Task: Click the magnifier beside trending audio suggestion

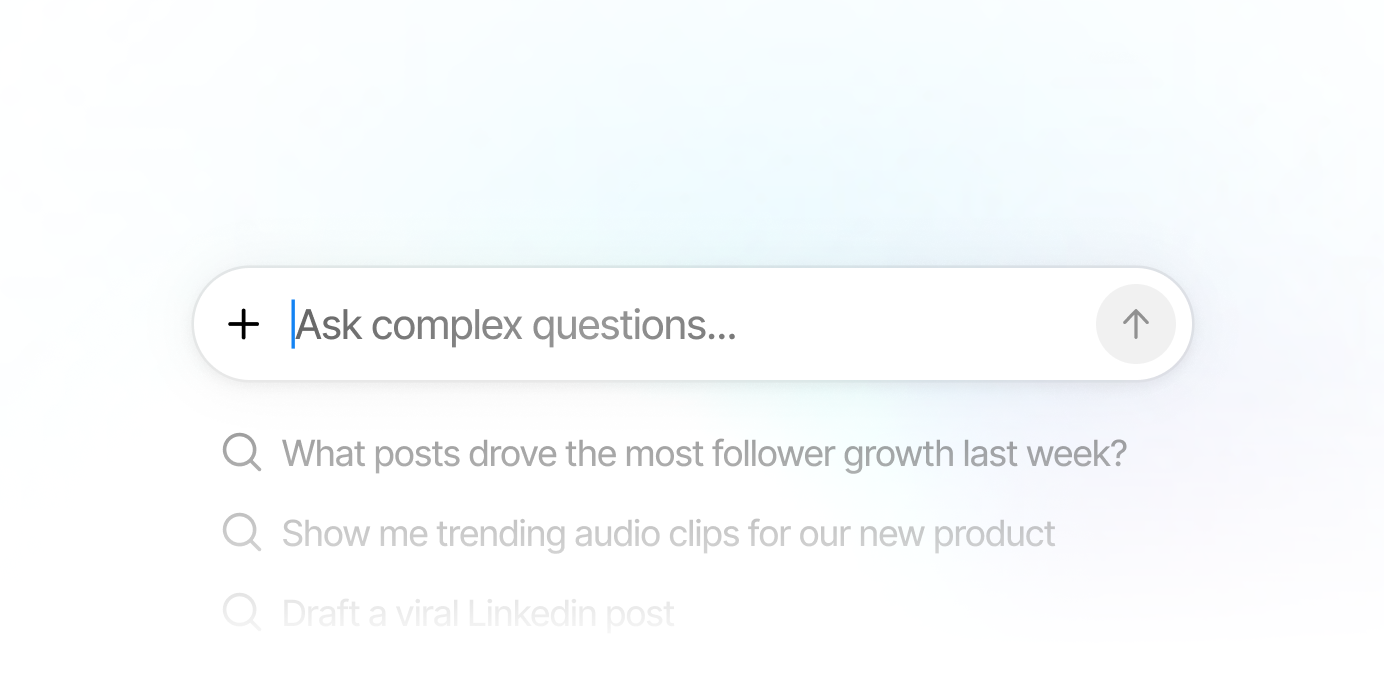Action: click(241, 532)
